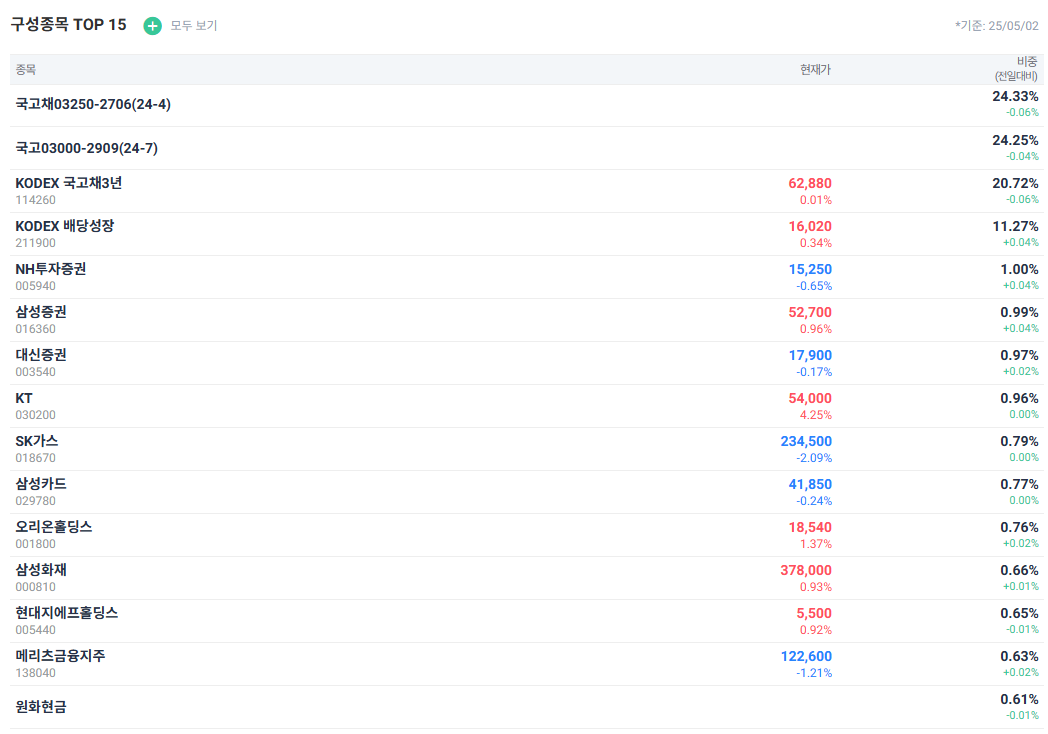Image resolution: width=1048 pixels, height=734 pixels.
Task: Click the SK가스 stock name
Action: click(37, 441)
